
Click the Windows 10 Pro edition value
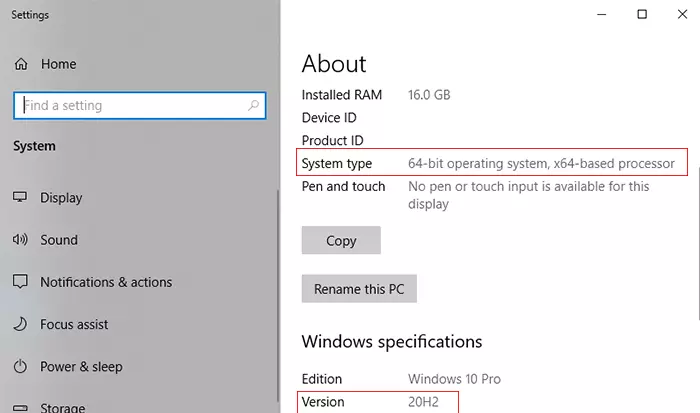click(454, 379)
